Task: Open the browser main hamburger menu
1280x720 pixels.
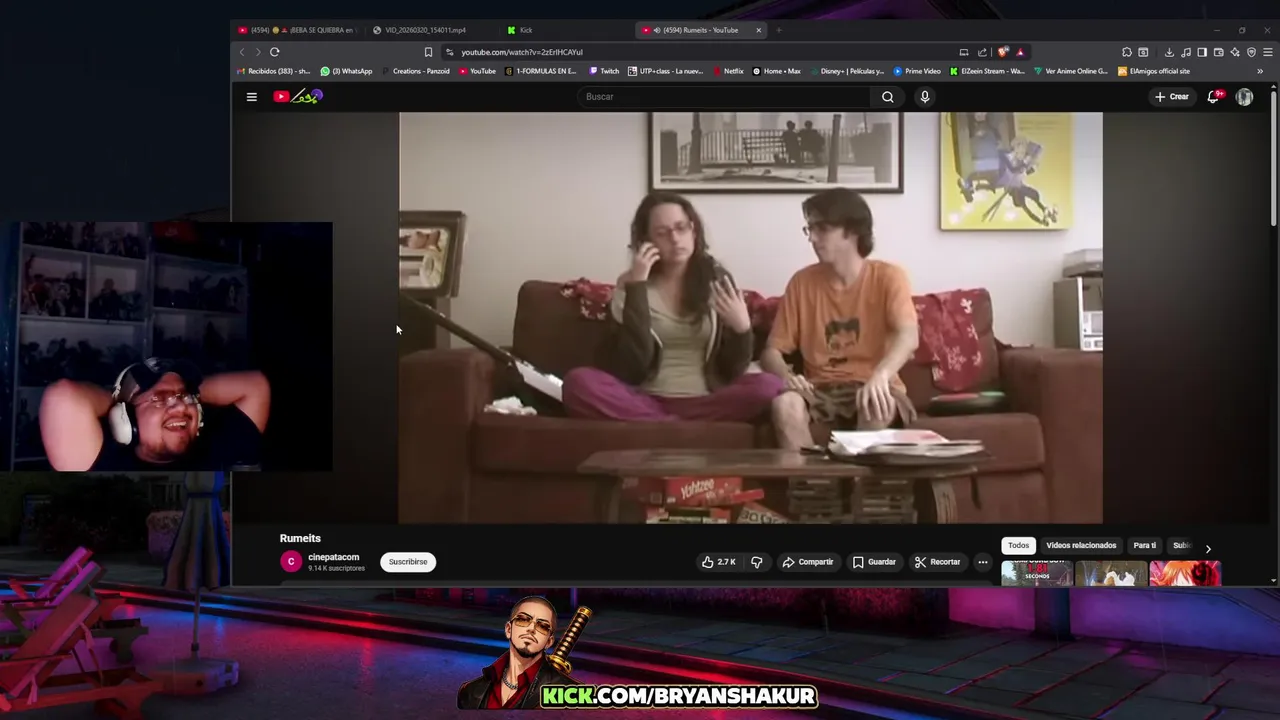Action: [x=1268, y=52]
